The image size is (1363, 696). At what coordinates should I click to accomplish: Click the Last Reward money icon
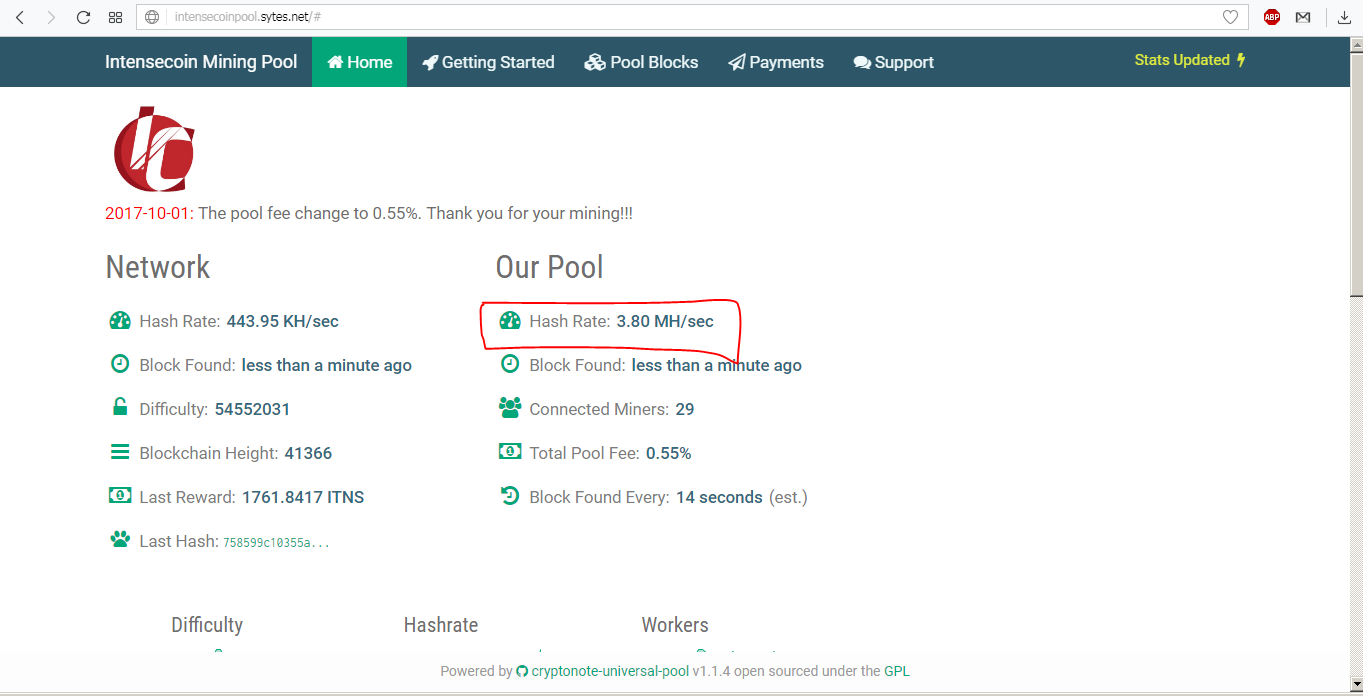120,495
